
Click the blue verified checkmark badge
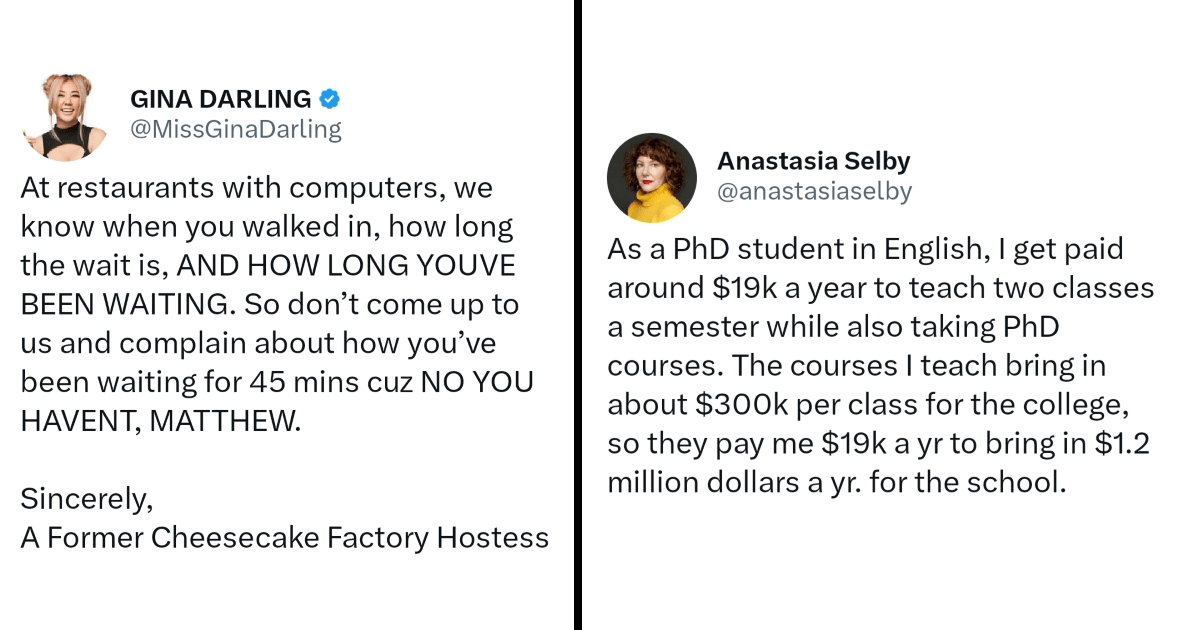pyautogui.click(x=330, y=99)
